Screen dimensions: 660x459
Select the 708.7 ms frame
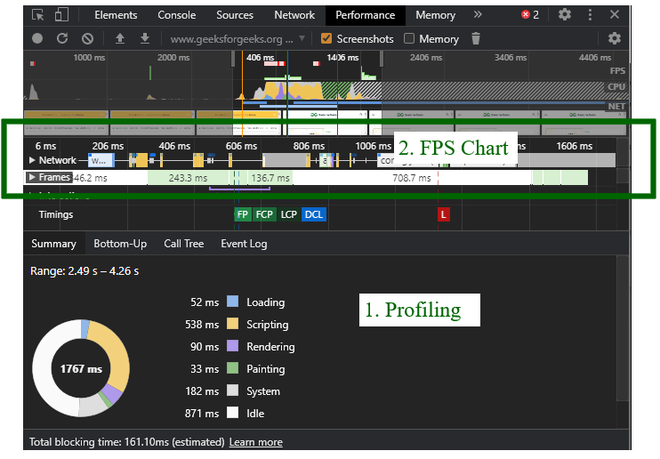point(412,178)
